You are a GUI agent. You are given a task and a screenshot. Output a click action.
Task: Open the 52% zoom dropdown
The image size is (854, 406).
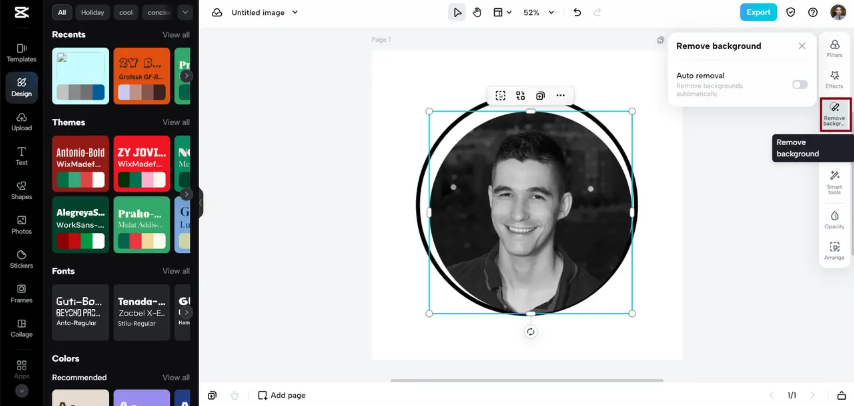coord(537,12)
